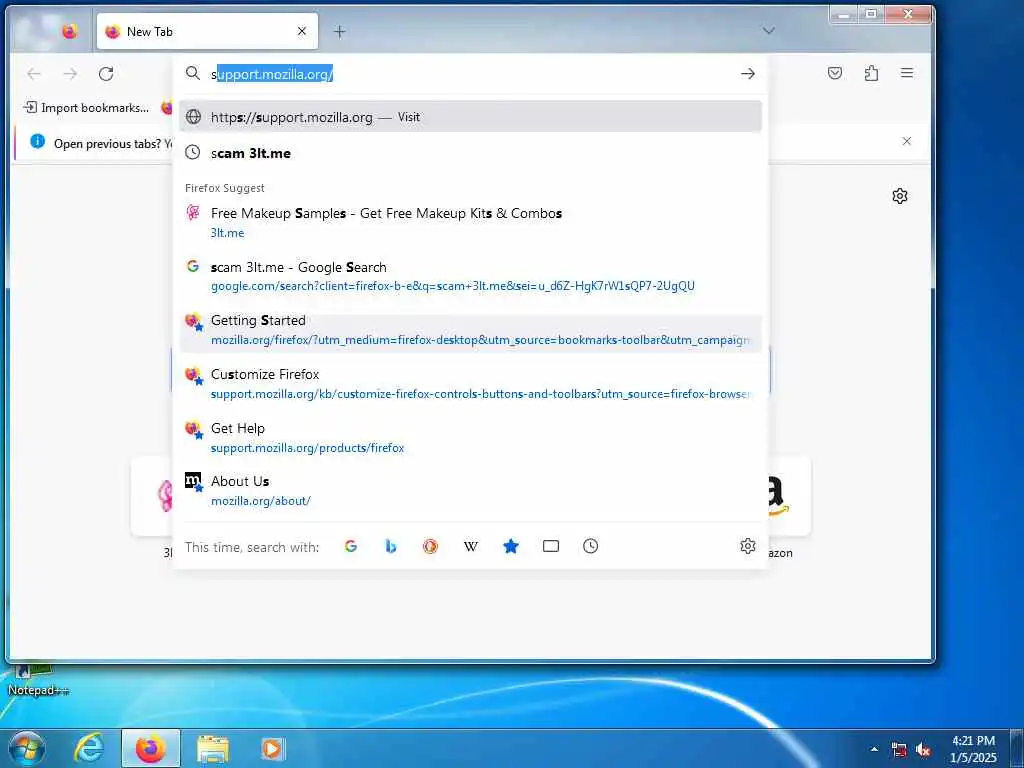This screenshot has height=768, width=1024.
Task: Open a new tab with plus button
Action: 339,31
